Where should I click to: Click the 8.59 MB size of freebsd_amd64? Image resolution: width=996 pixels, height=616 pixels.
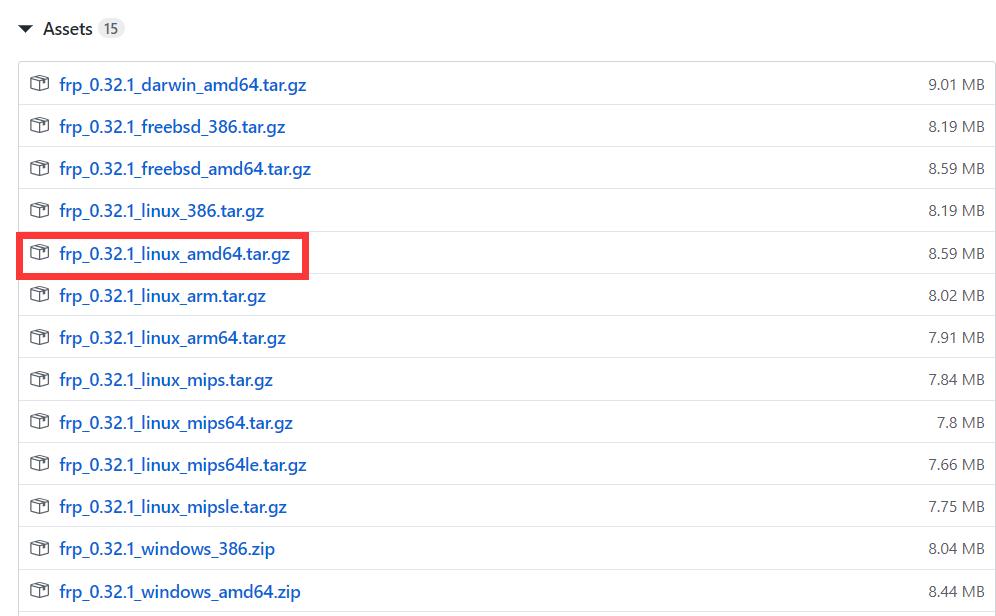tap(956, 169)
